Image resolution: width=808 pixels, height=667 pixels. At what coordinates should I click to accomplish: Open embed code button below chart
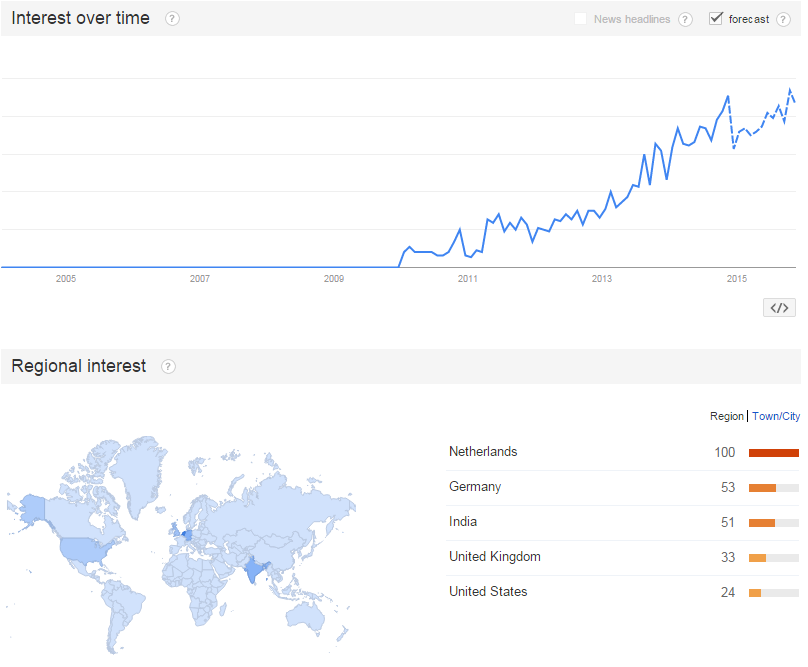pyautogui.click(x=779, y=308)
